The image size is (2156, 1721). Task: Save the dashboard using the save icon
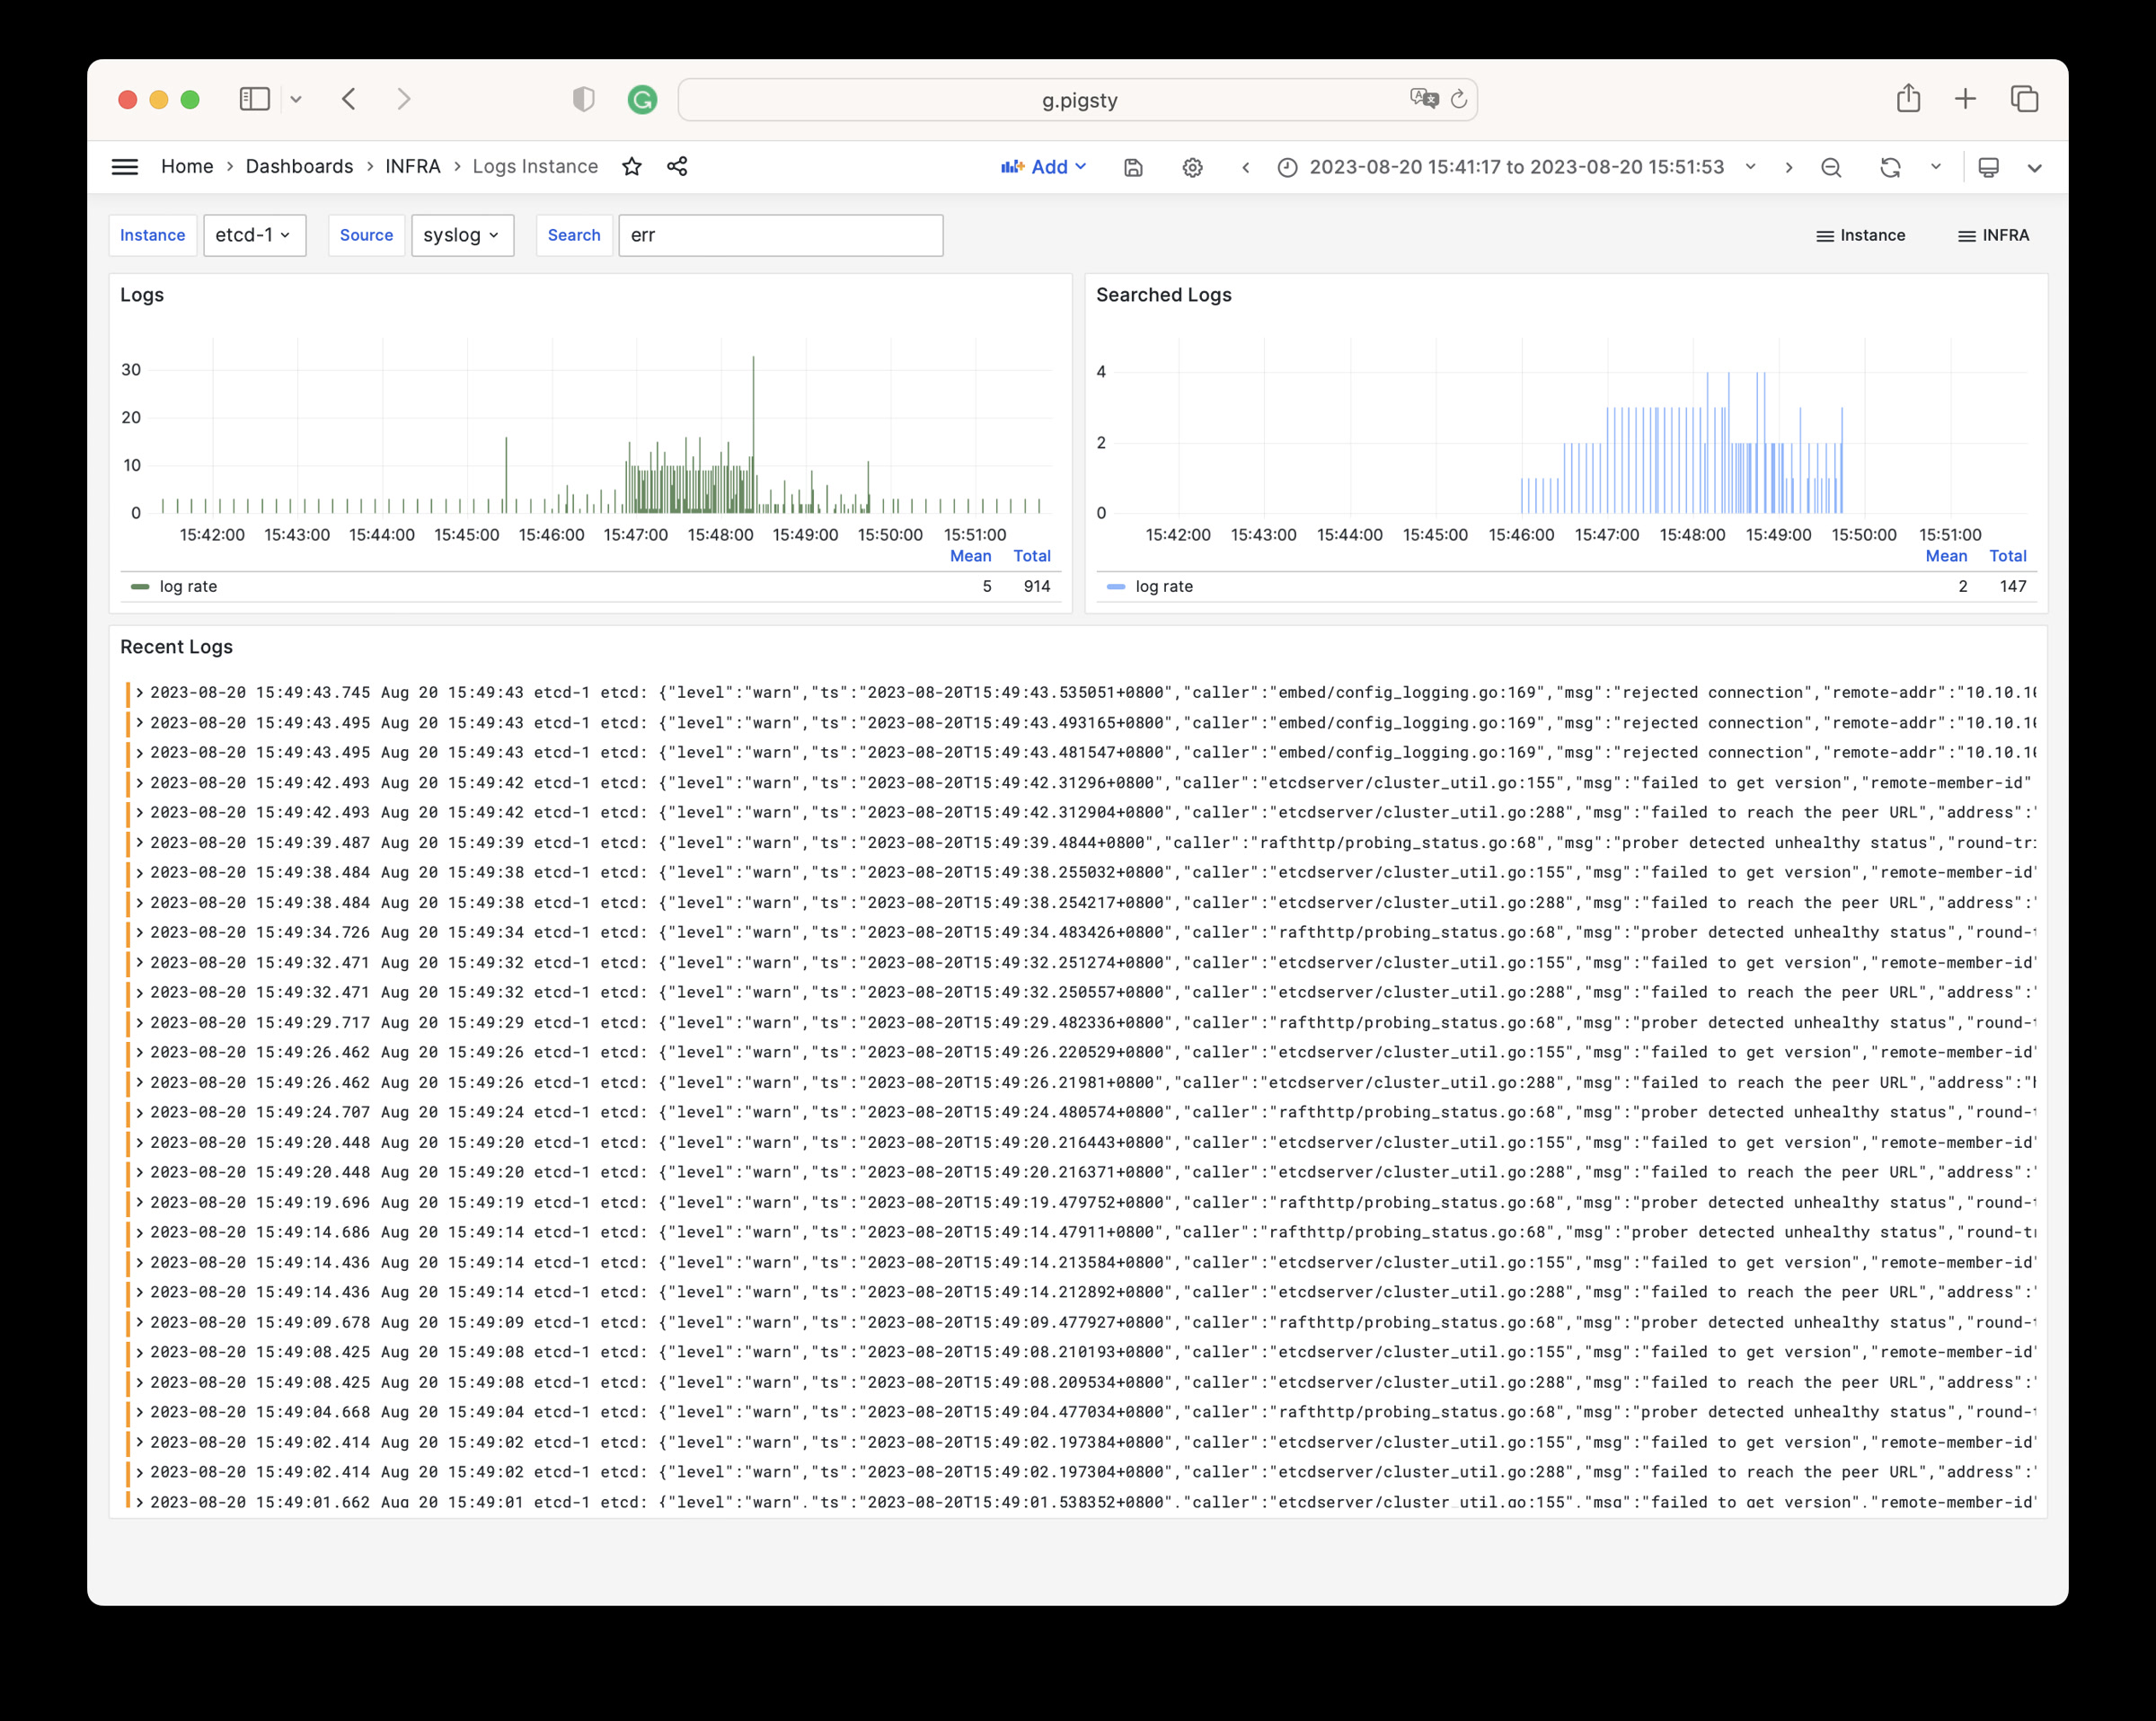(x=1133, y=166)
